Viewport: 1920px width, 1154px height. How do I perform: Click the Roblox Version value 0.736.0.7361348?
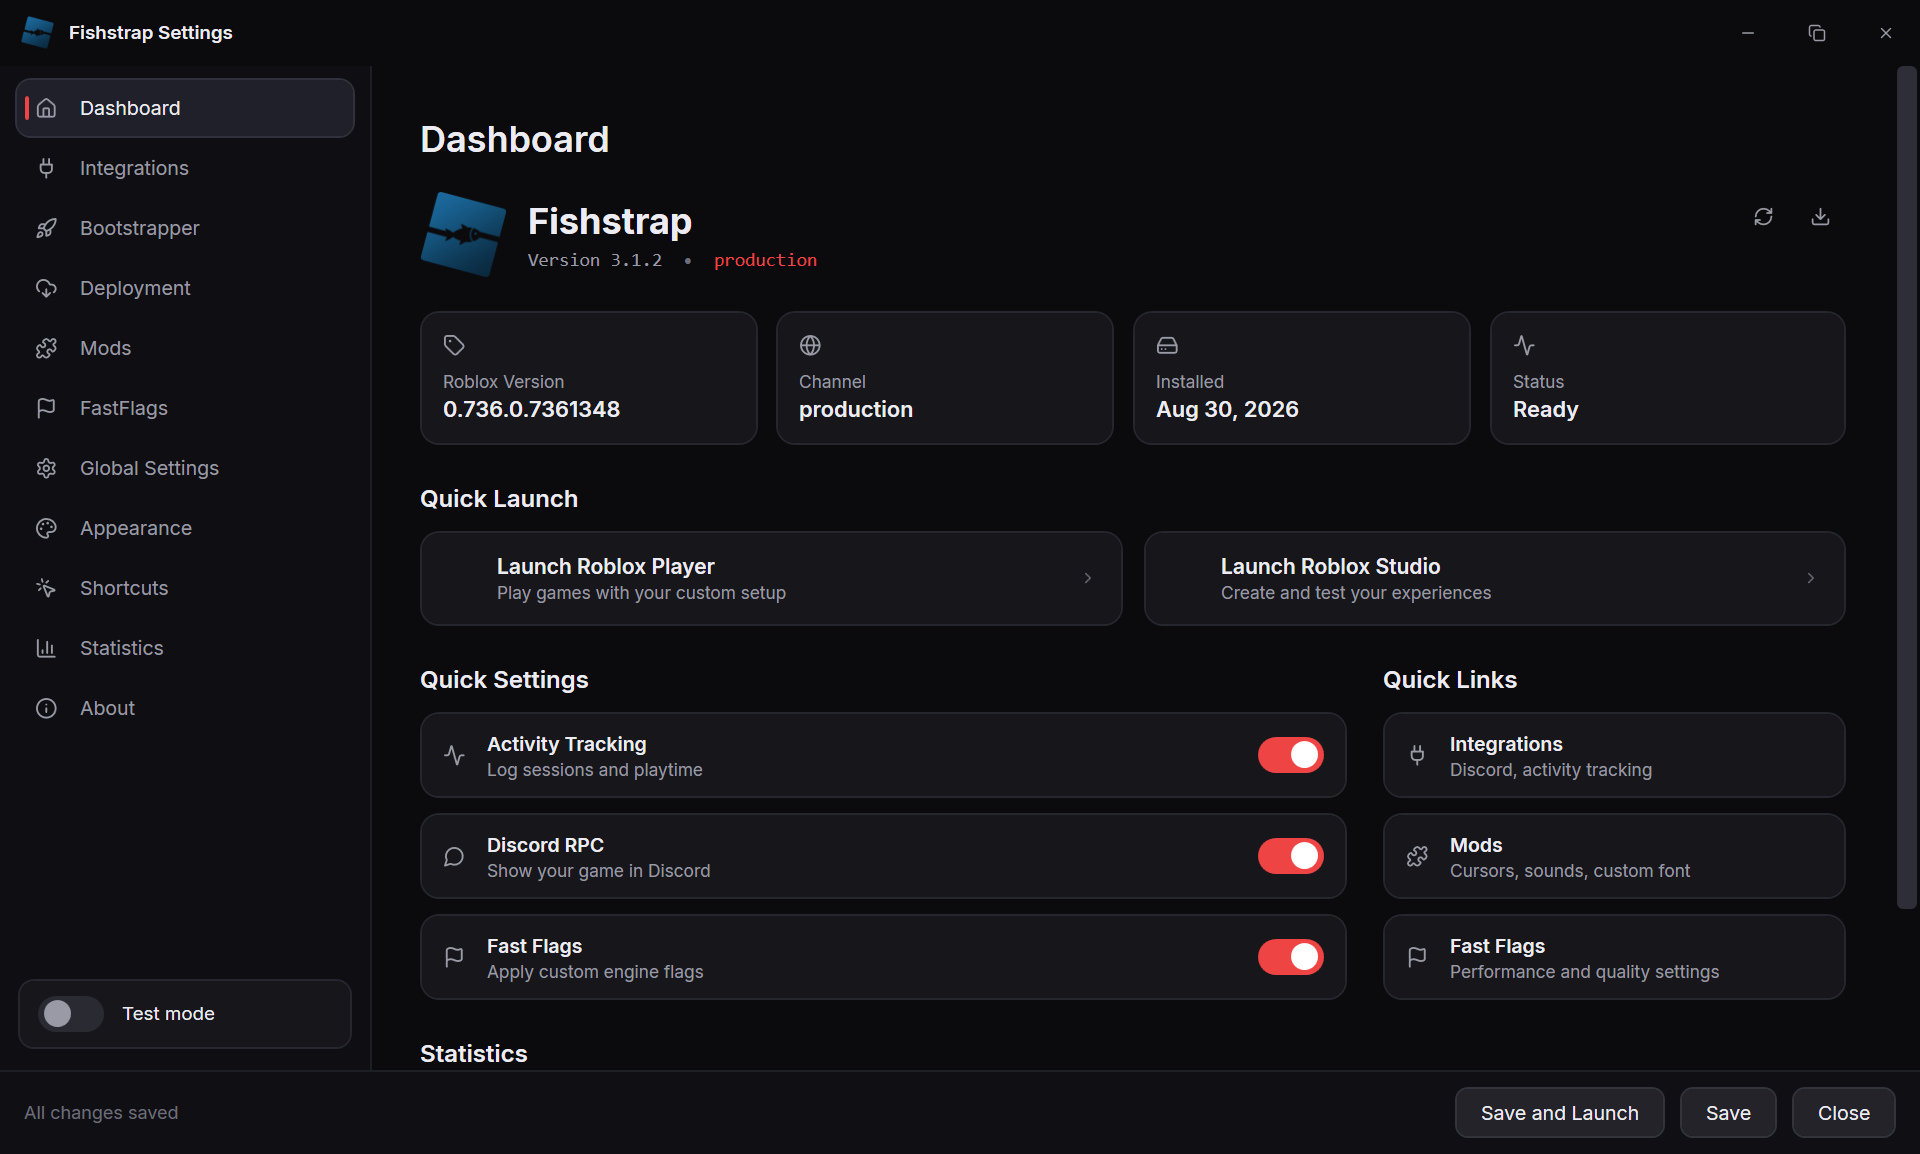531,409
